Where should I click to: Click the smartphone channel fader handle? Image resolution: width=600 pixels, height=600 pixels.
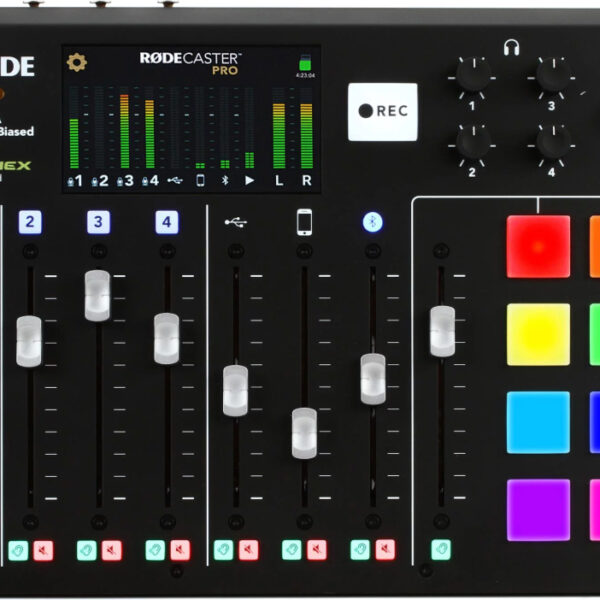[304, 433]
